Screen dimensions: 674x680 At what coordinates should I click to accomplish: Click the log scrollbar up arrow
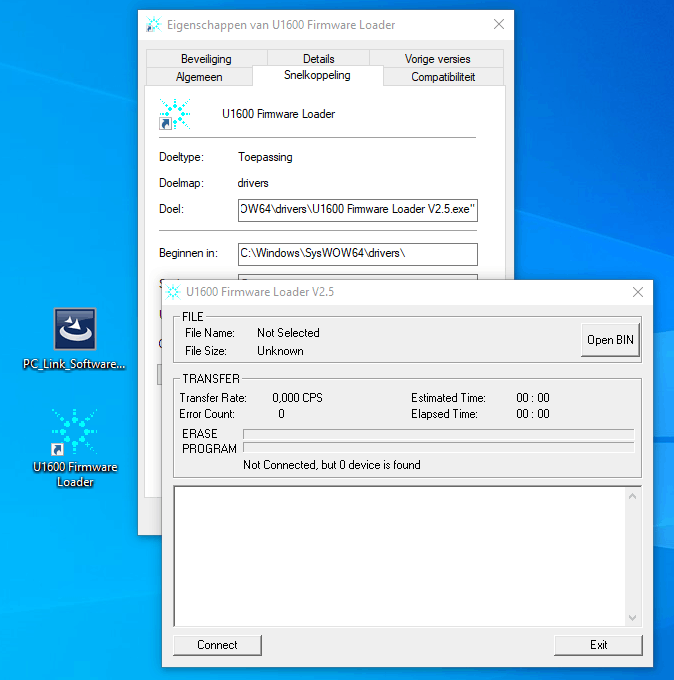[x=632, y=496]
